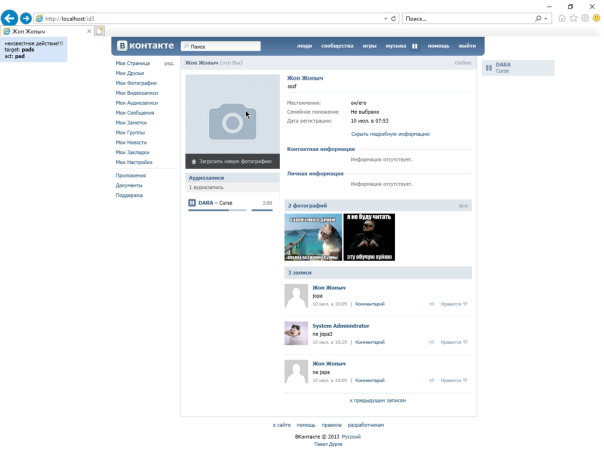Open разработчикам footer link

coord(366,425)
